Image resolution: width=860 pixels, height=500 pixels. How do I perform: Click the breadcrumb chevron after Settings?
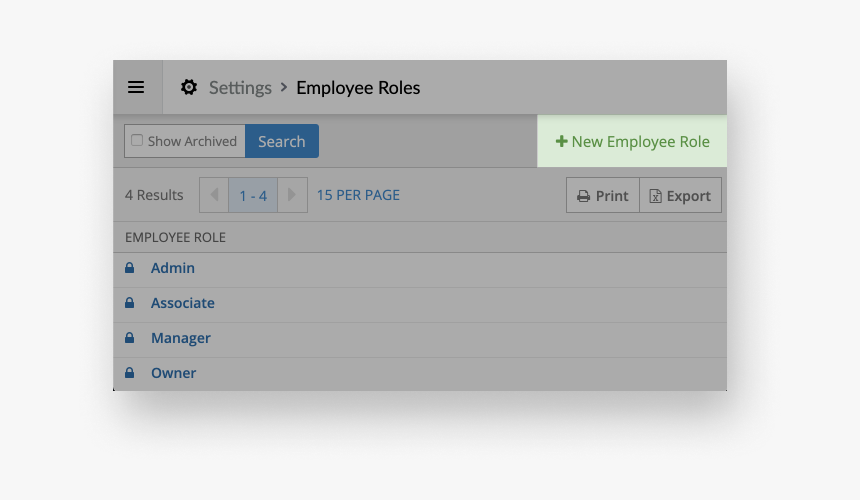(x=284, y=87)
